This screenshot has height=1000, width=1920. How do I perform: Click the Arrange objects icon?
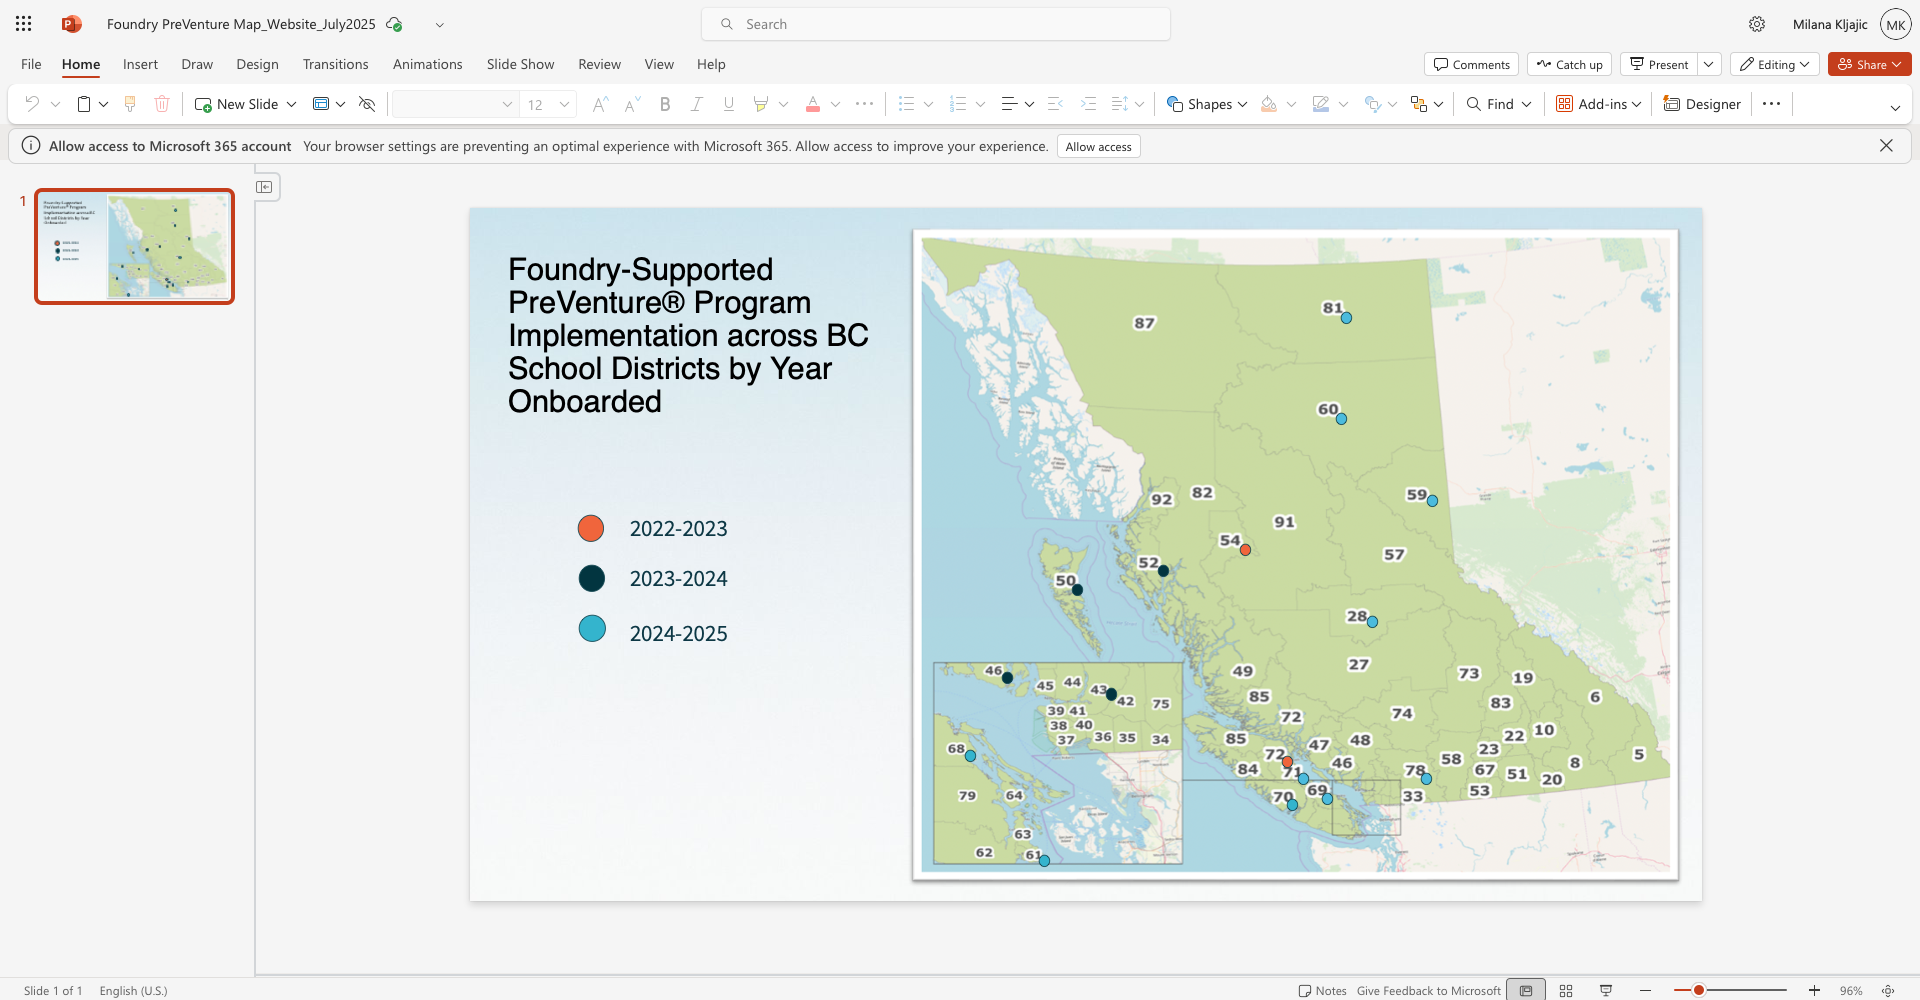(x=1419, y=104)
